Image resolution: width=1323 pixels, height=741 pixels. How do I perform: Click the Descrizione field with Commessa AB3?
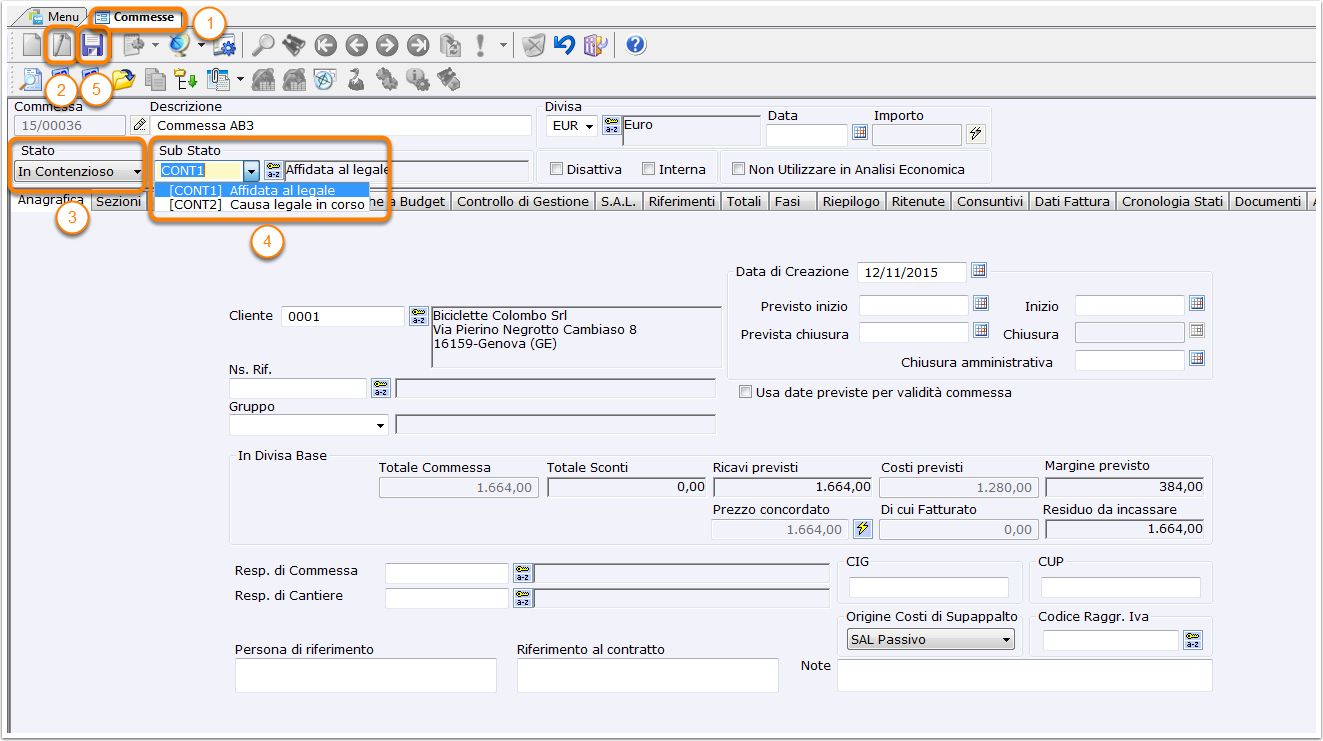[341, 125]
